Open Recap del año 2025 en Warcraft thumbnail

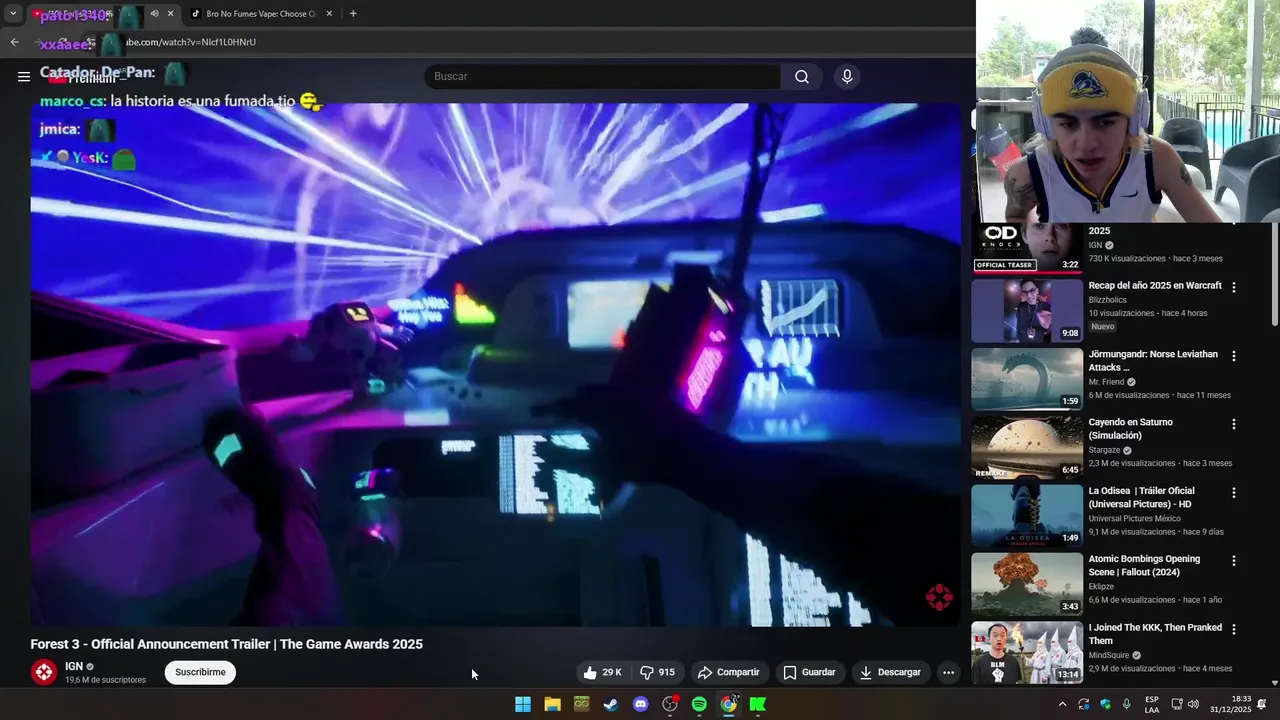(1027, 310)
